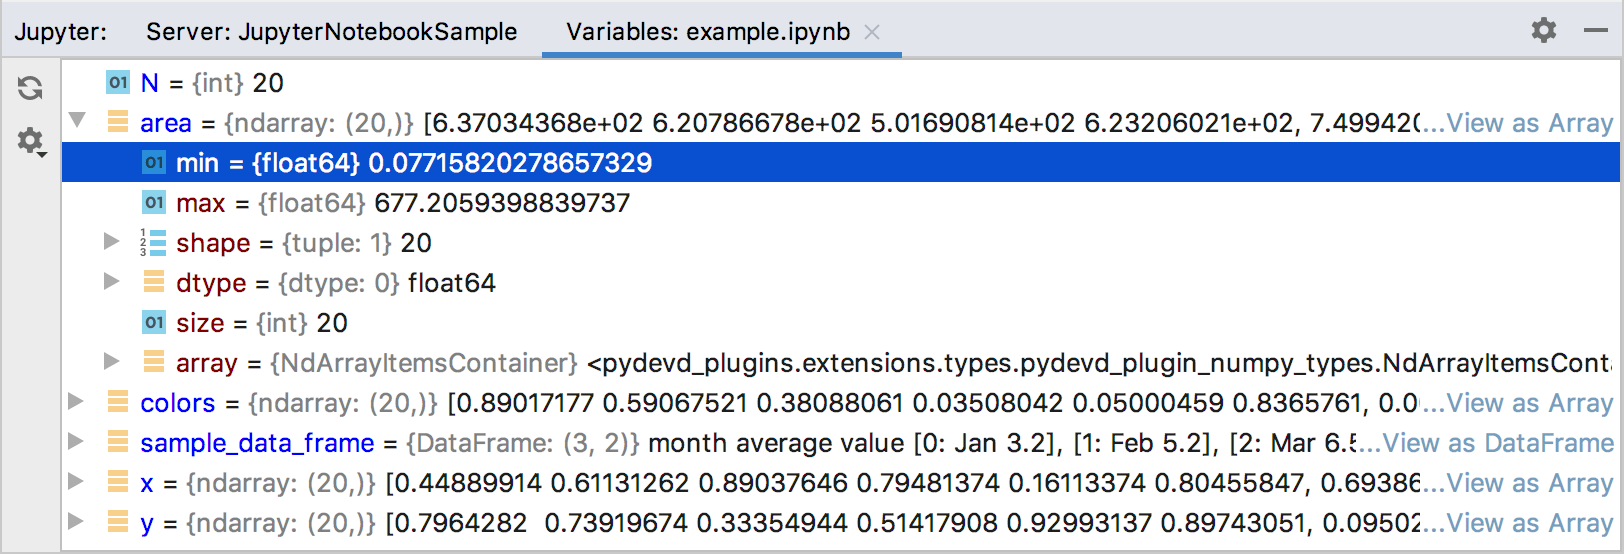Open View as Array for y variable
Viewport: 1624px width, 554px height.
(1529, 523)
